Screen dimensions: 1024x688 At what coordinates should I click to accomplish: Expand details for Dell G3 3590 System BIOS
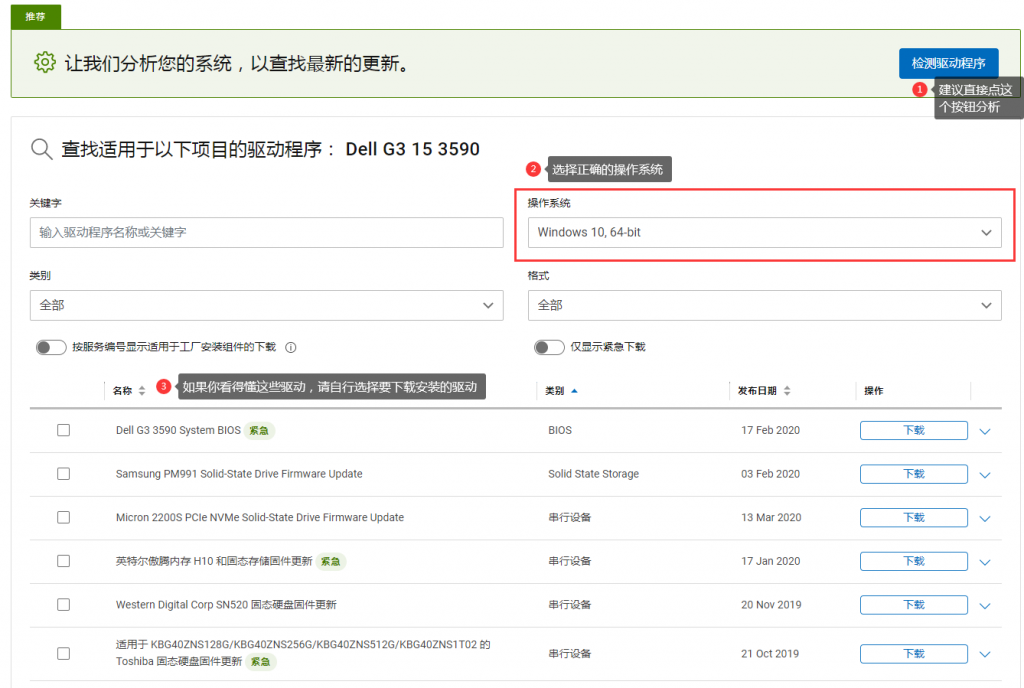coord(985,431)
